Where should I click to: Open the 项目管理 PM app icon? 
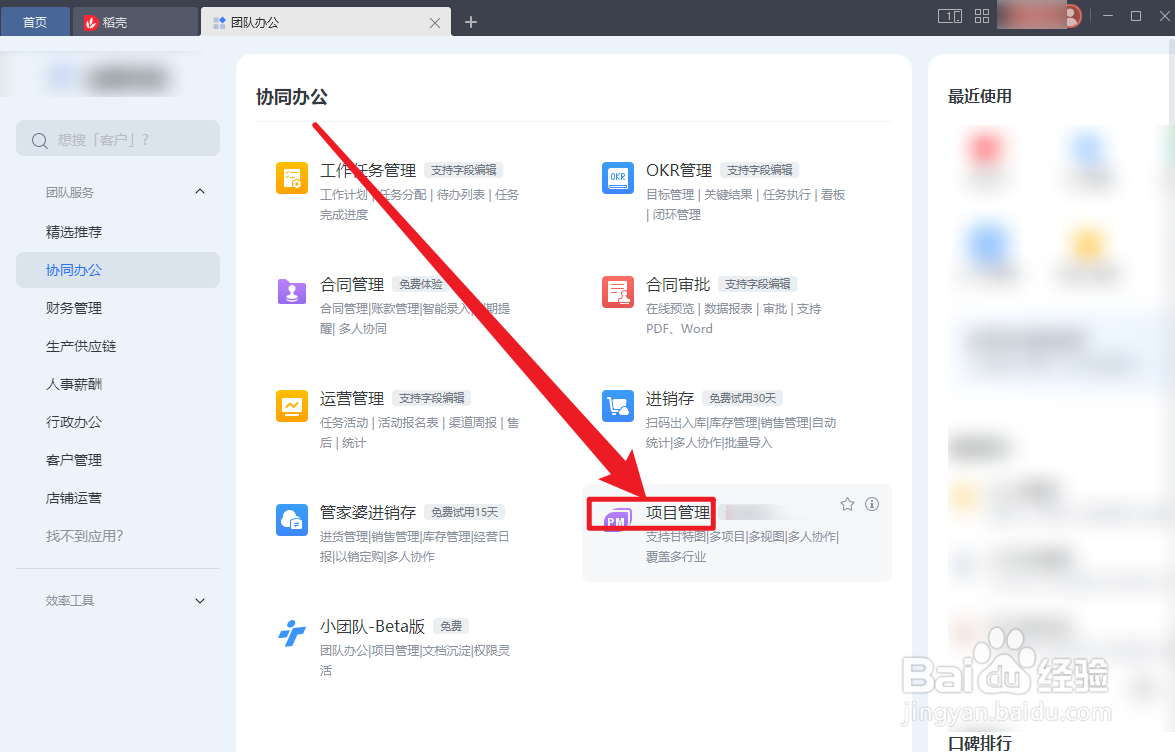(617, 519)
